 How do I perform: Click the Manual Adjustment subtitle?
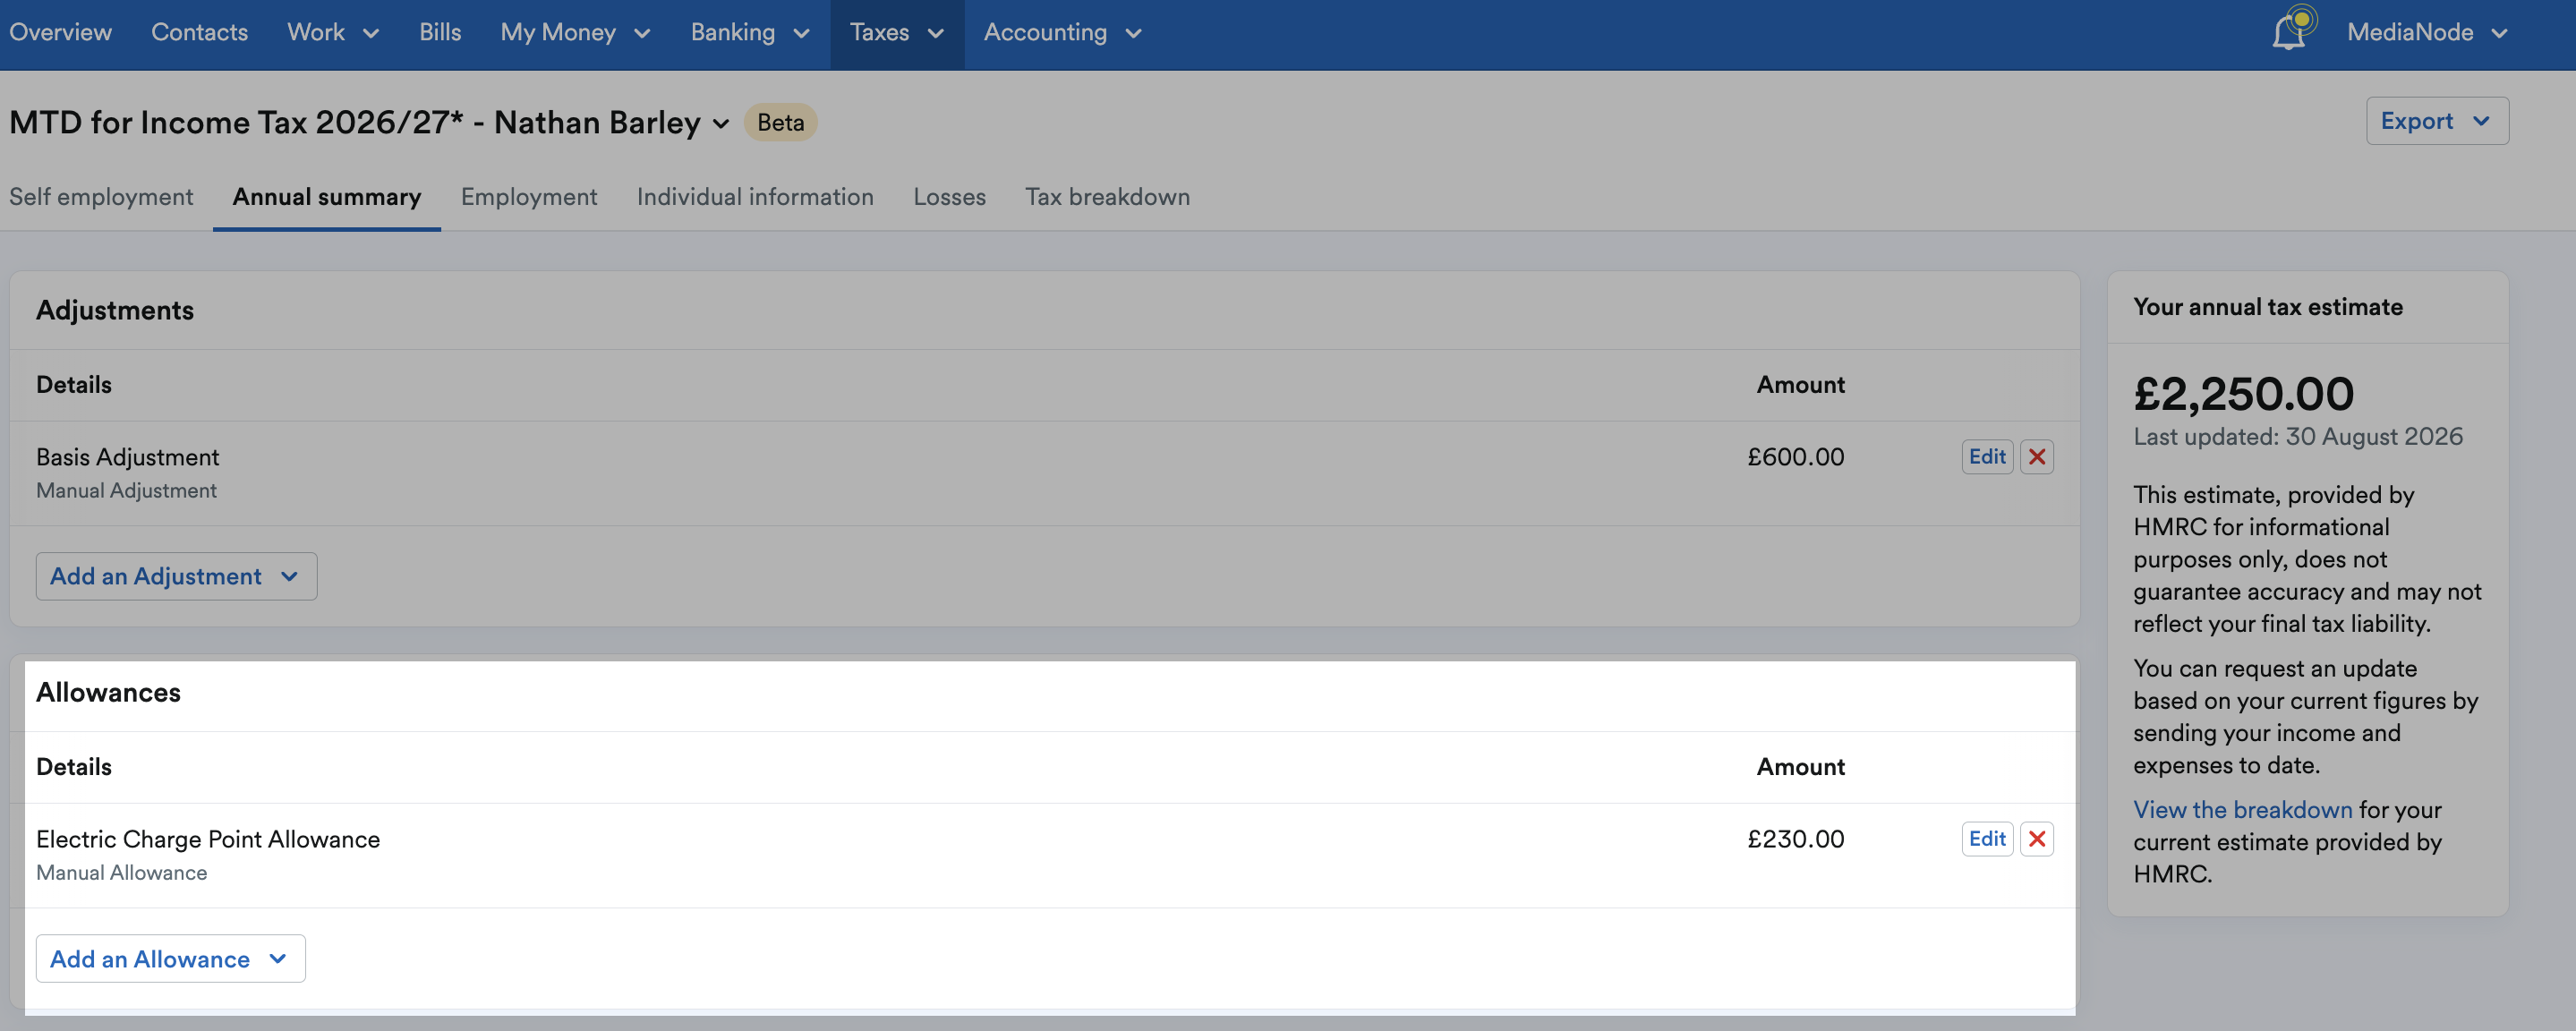[x=126, y=491]
